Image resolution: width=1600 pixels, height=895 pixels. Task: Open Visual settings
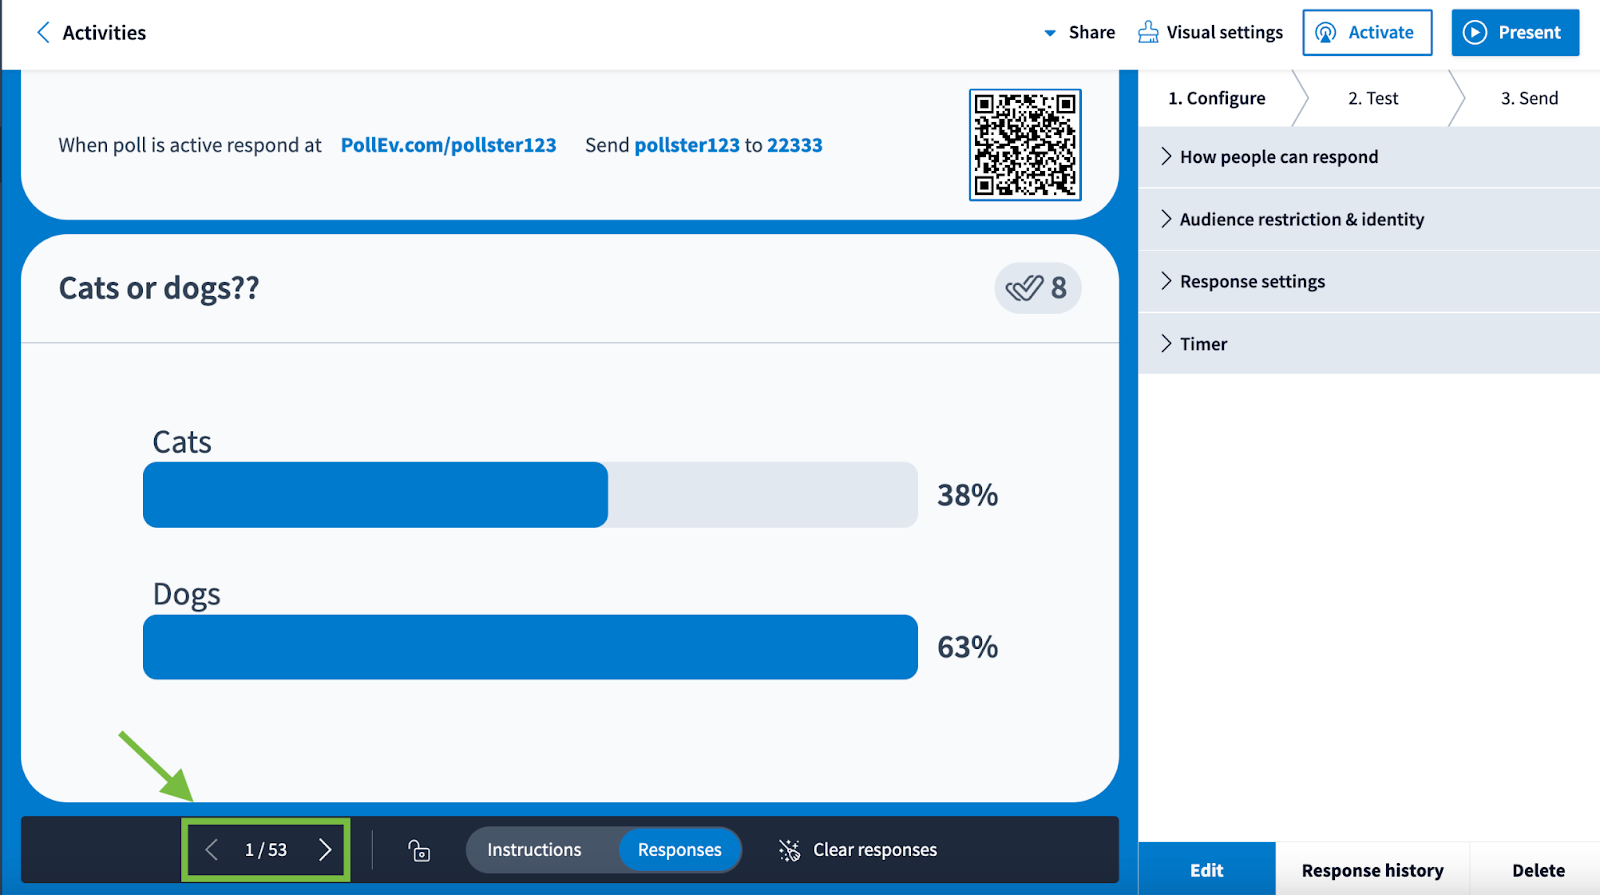pyautogui.click(x=1210, y=33)
